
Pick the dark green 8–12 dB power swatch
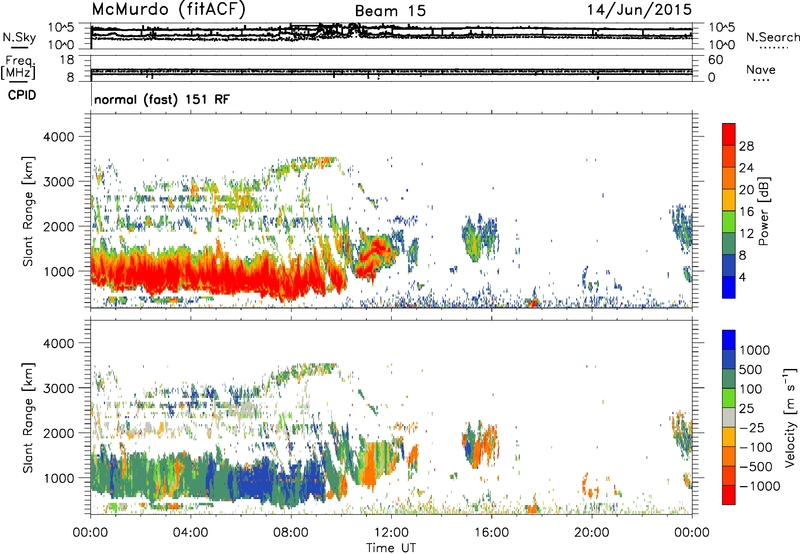pos(729,243)
